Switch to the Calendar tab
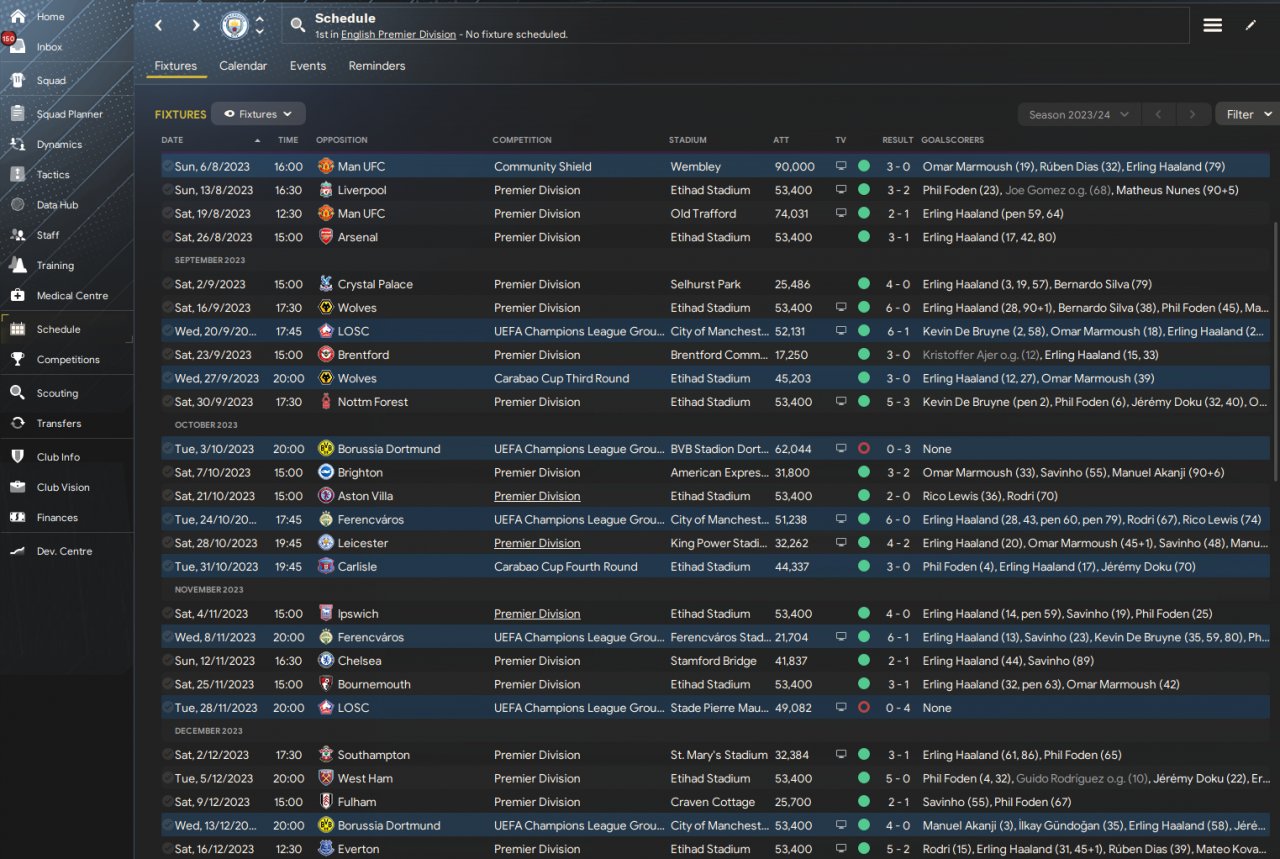 pos(243,66)
